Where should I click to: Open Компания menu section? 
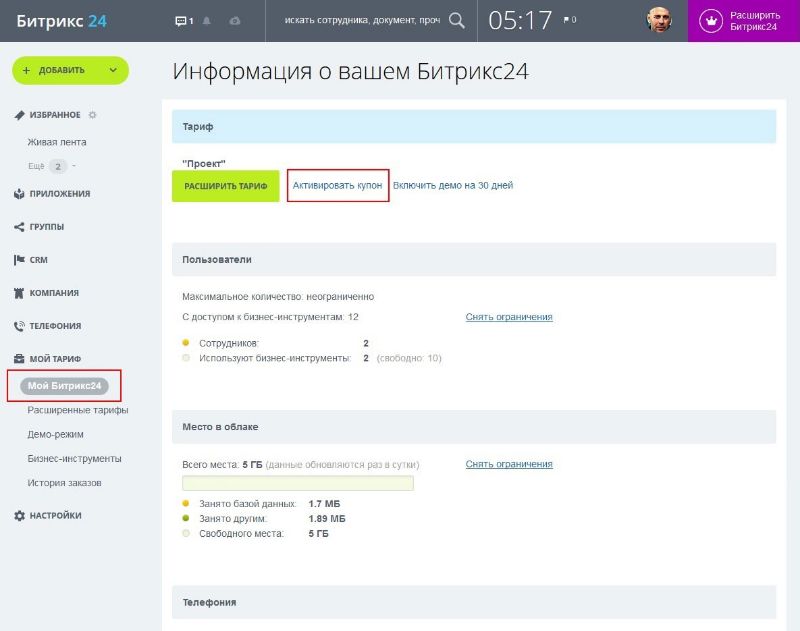click(54, 293)
